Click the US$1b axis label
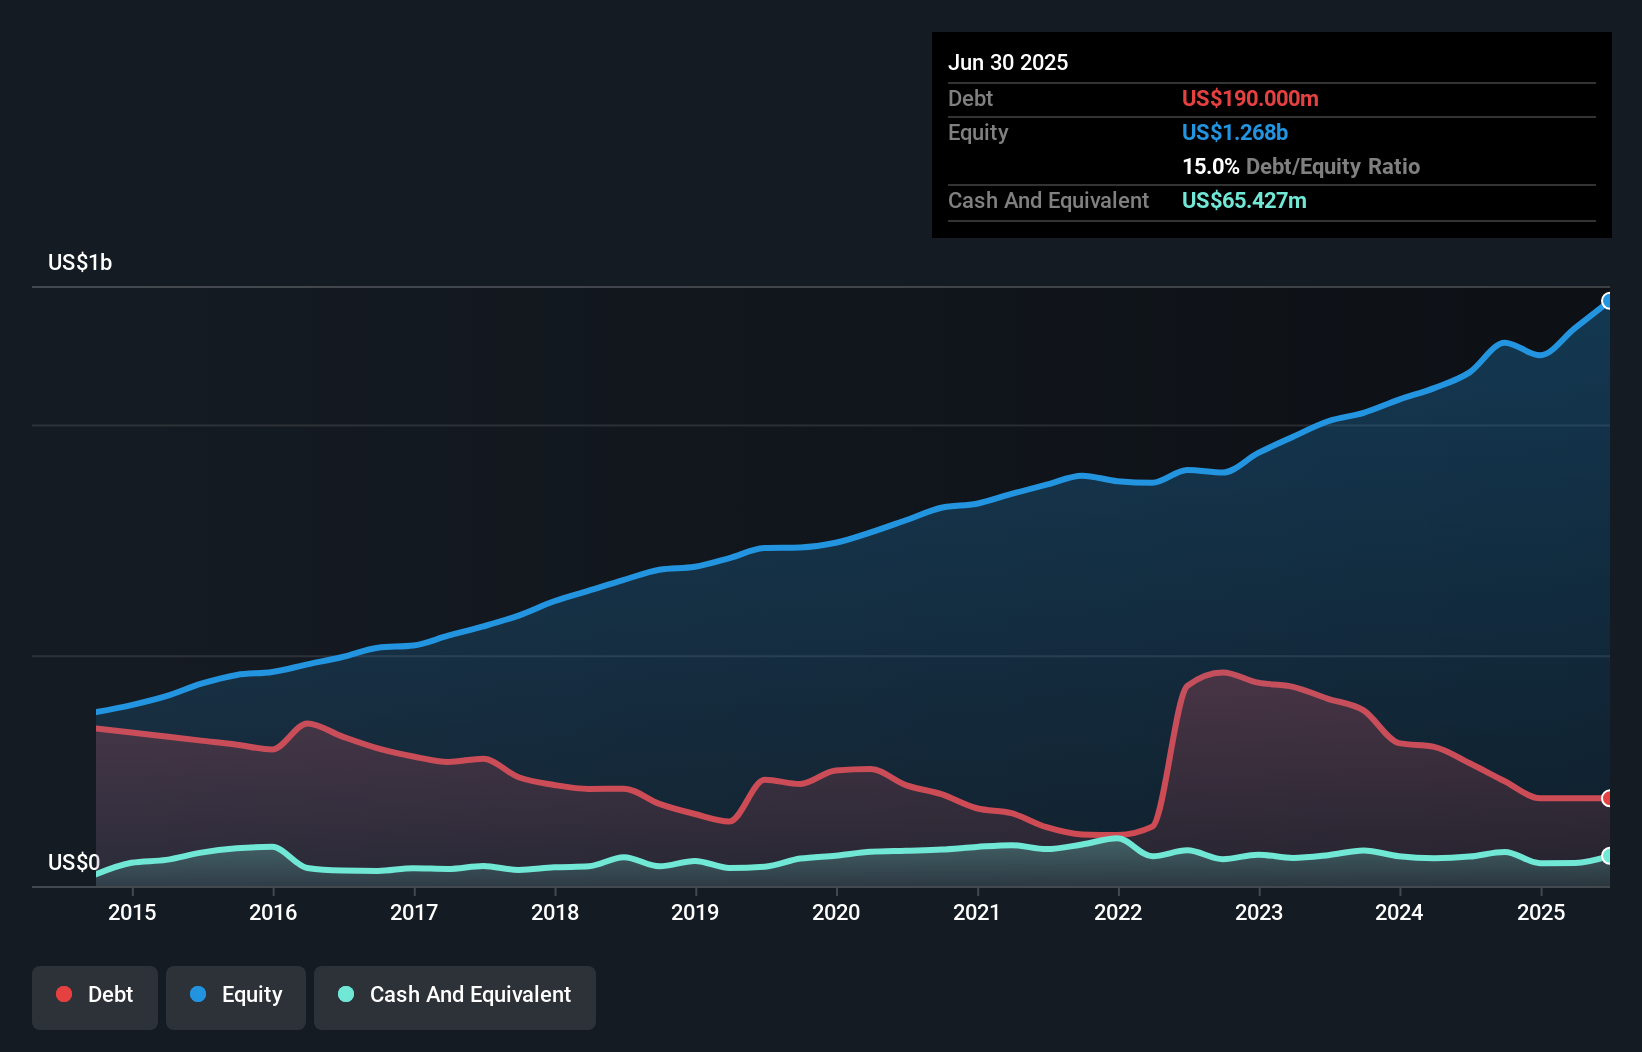Viewport: 1642px width, 1052px height. pos(80,262)
